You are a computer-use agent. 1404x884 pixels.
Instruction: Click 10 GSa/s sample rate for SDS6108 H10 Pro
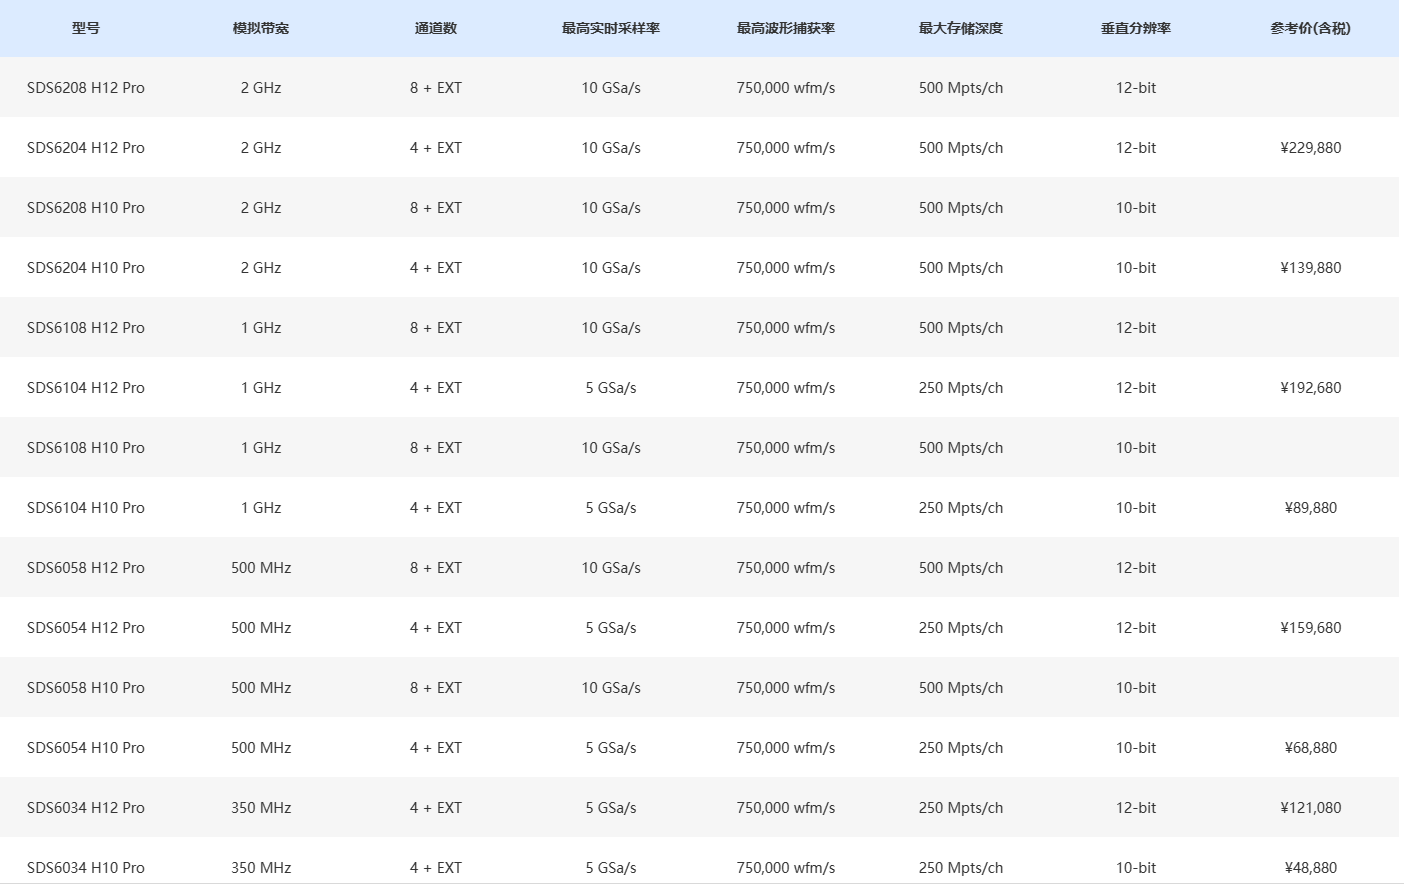click(611, 448)
